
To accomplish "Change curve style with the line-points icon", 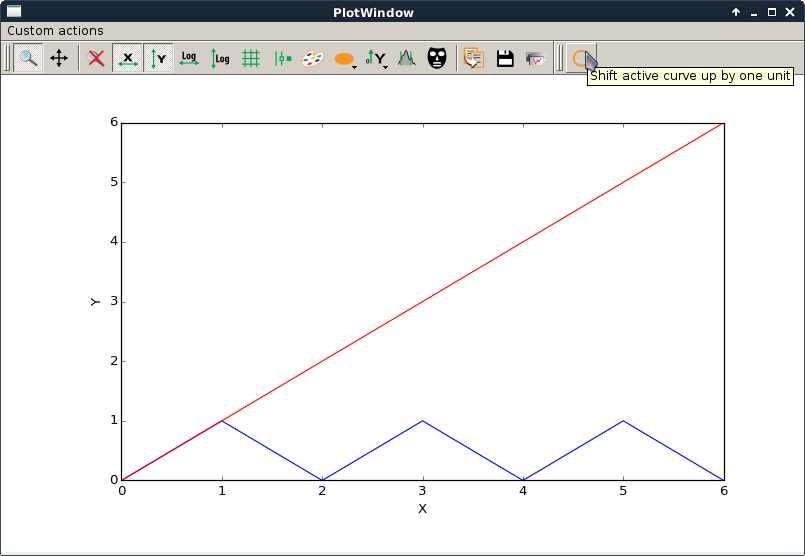I will click(282, 58).
